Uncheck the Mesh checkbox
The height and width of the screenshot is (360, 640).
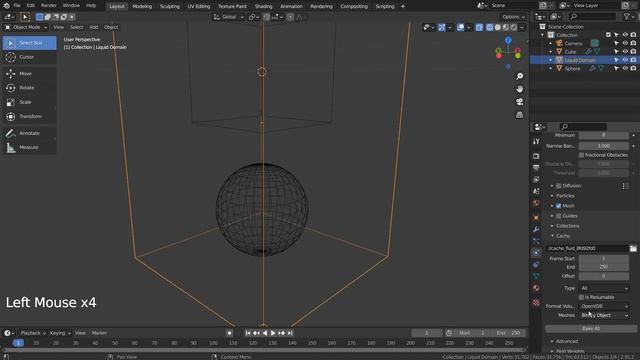pos(558,206)
